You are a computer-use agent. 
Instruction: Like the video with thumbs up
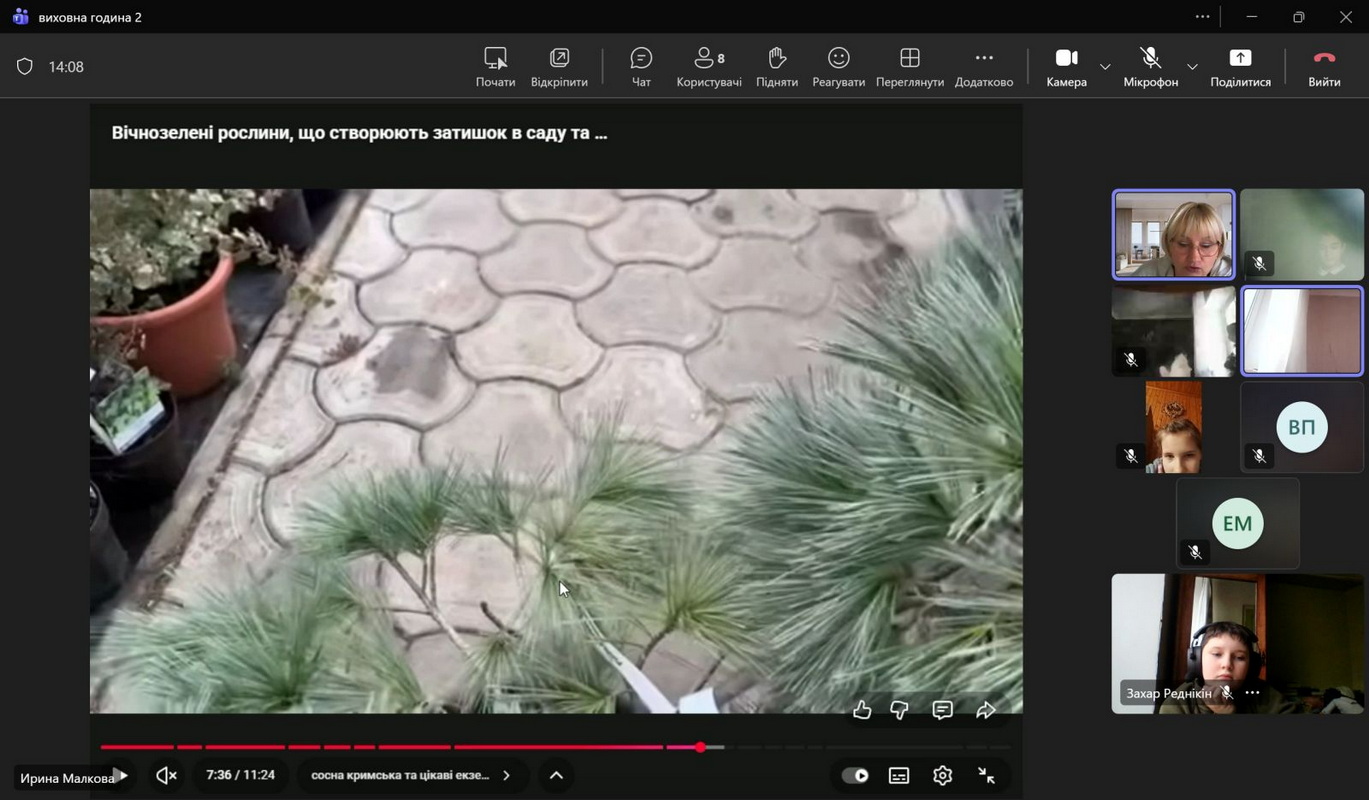coord(862,710)
